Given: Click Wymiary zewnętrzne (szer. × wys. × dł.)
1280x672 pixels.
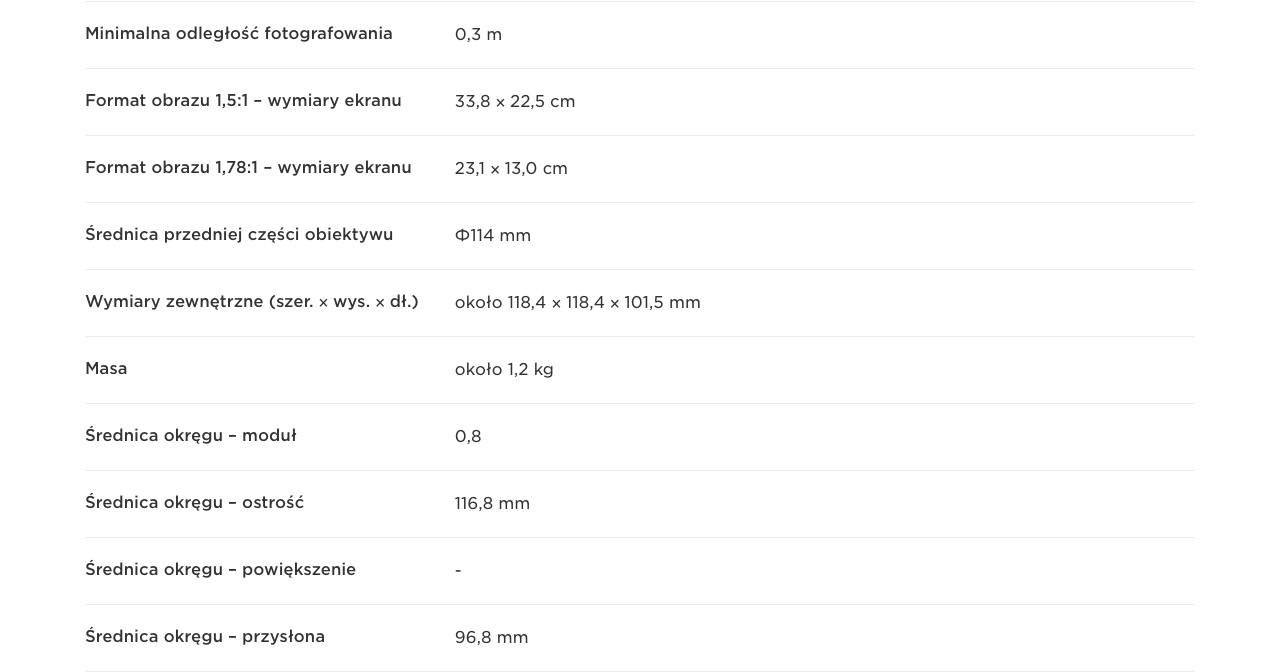Looking at the screenshot, I should click(x=252, y=302).
